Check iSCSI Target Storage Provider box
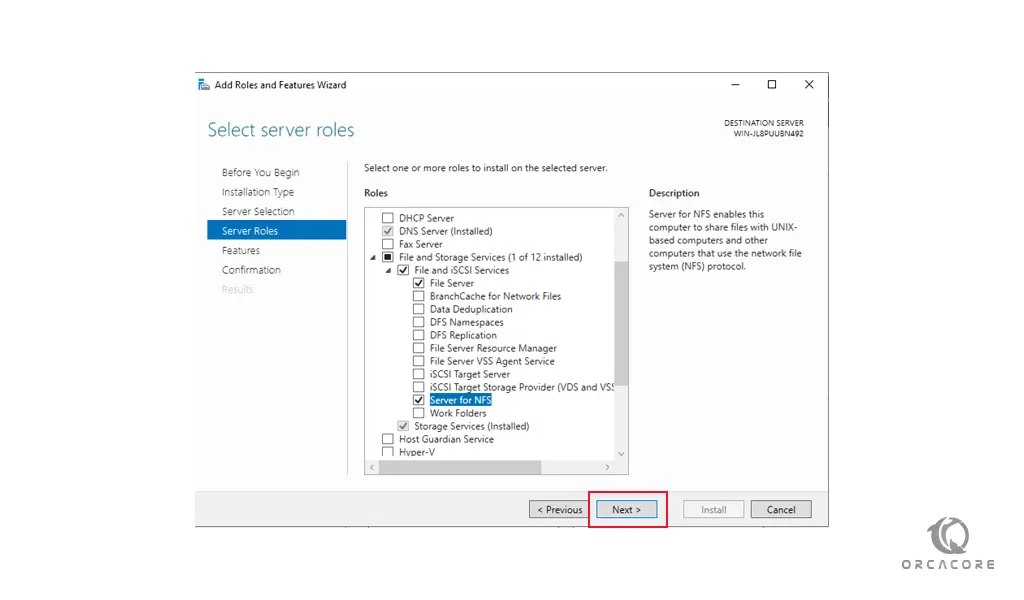Image resolution: width=1024 pixels, height=600 pixels. [x=419, y=387]
